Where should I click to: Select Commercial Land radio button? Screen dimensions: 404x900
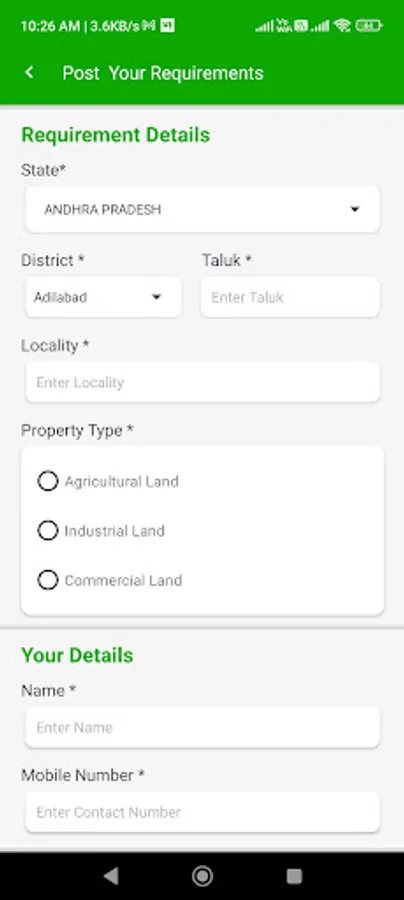coord(48,580)
